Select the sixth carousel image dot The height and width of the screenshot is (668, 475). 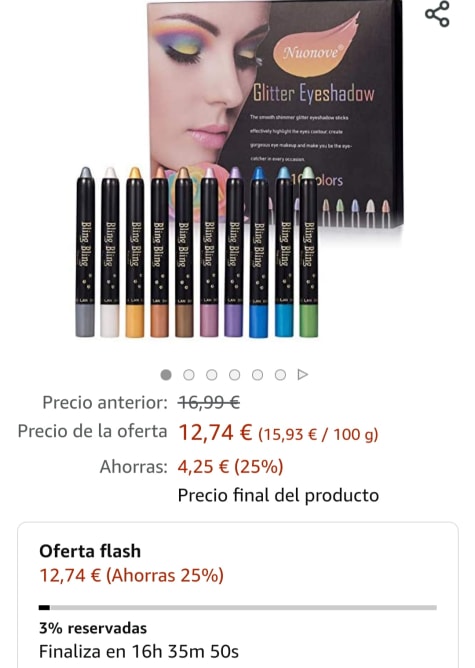pos(280,374)
